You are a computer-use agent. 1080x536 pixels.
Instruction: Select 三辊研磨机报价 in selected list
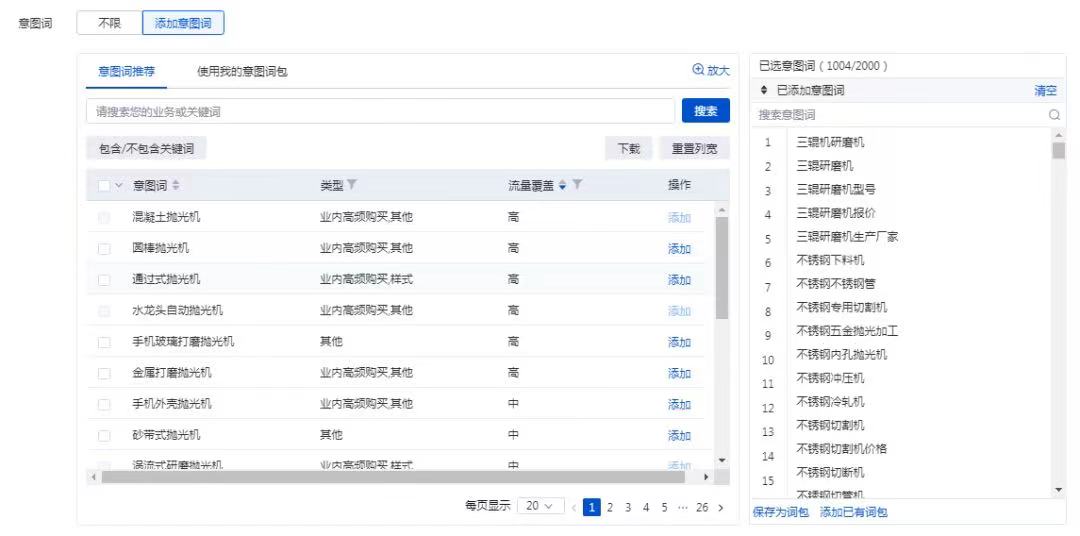pos(835,213)
